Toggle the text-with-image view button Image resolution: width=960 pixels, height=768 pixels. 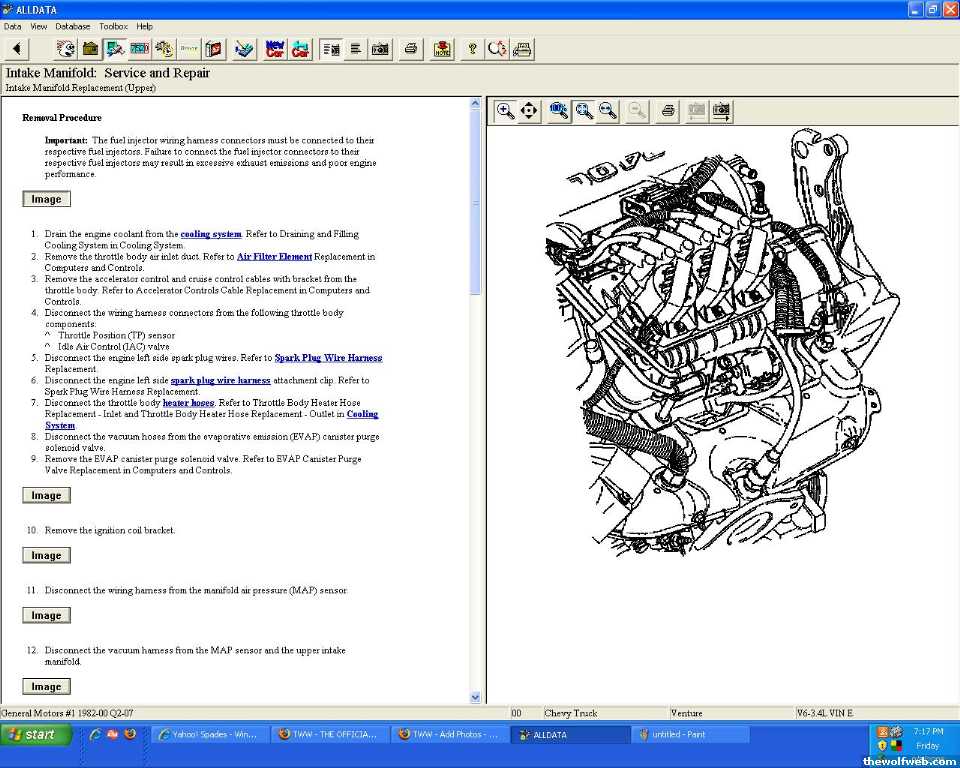pos(331,48)
